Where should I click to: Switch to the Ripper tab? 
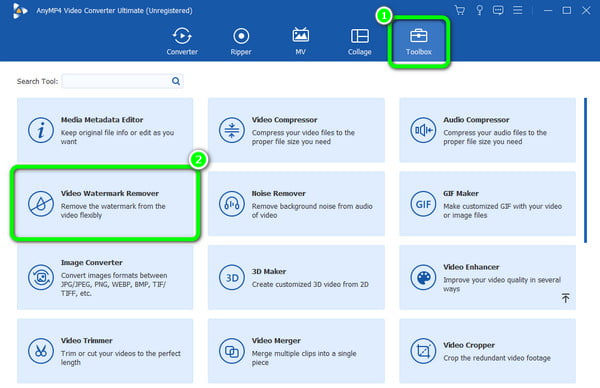pos(241,41)
